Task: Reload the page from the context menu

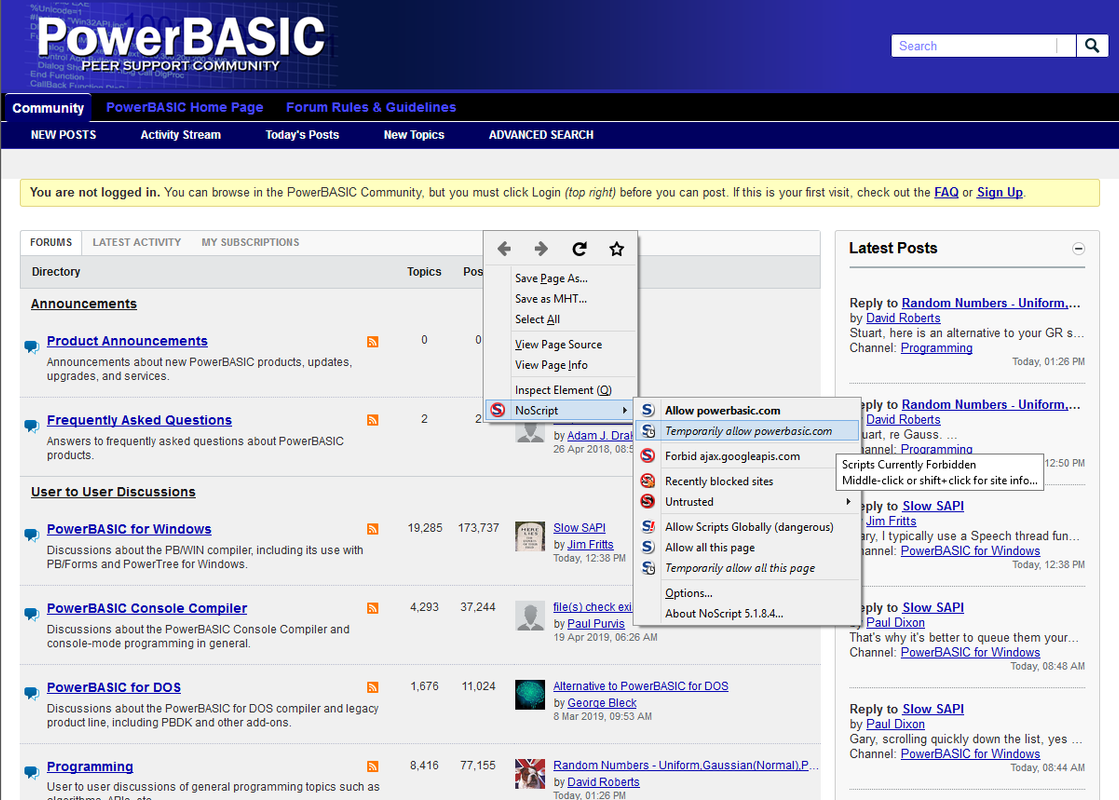Action: click(579, 248)
